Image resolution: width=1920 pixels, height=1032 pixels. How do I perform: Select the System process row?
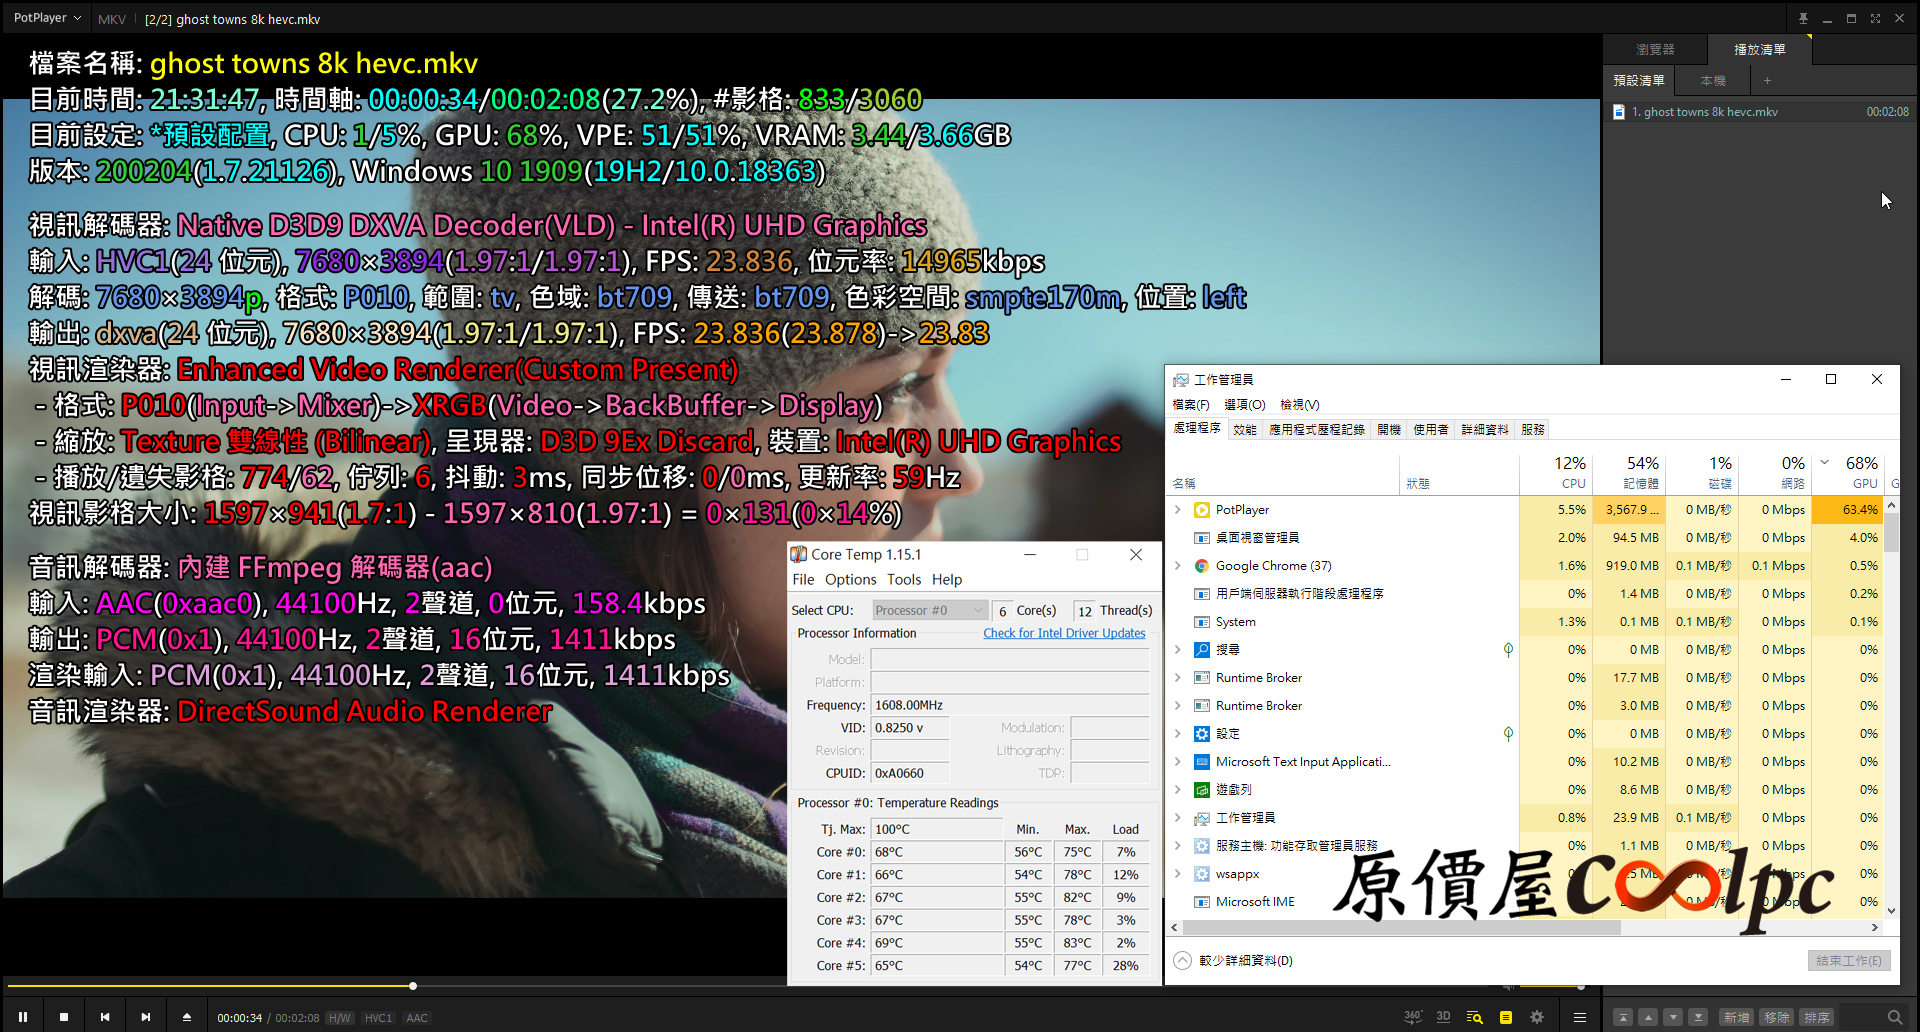tap(1527, 622)
